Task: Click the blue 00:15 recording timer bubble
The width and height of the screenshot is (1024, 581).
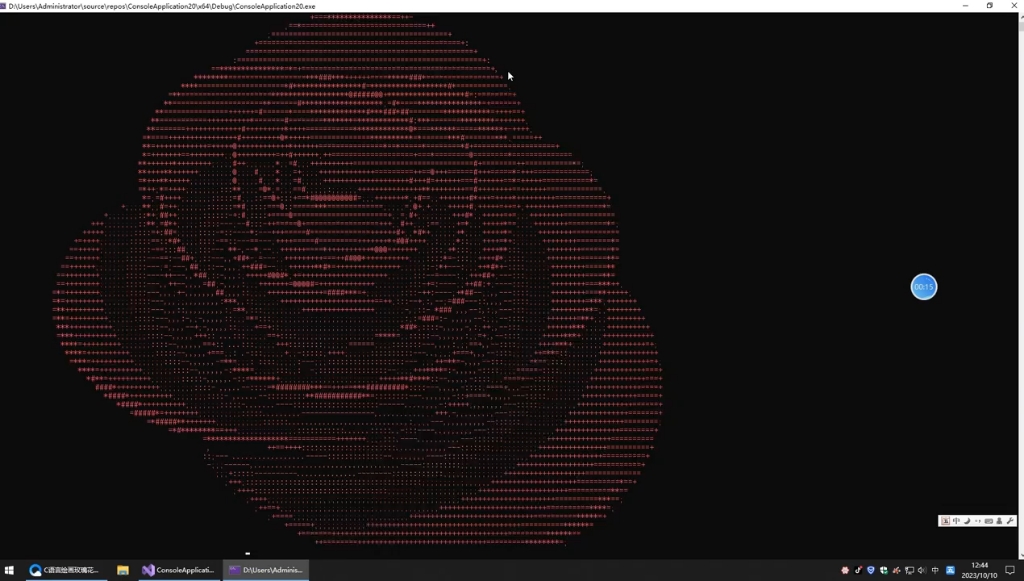Action: pyautogui.click(x=923, y=287)
